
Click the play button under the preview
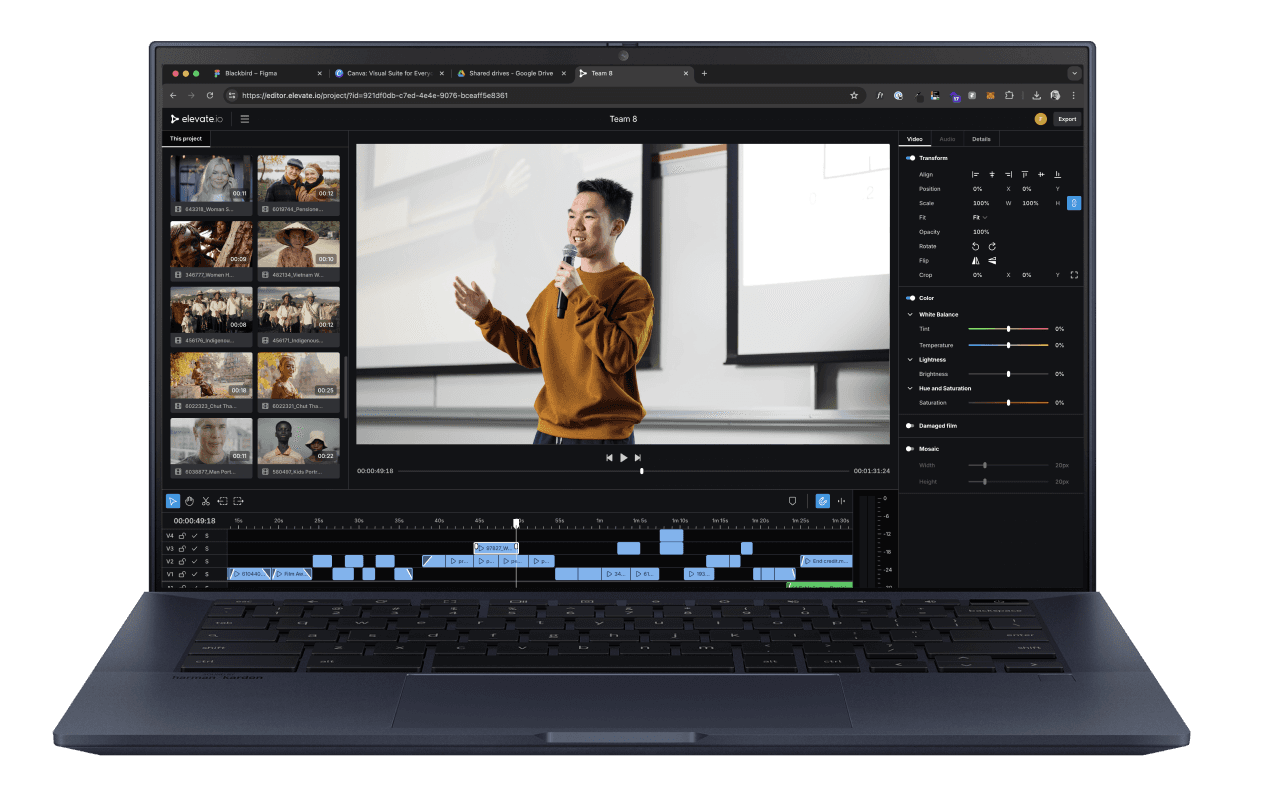(x=623, y=457)
